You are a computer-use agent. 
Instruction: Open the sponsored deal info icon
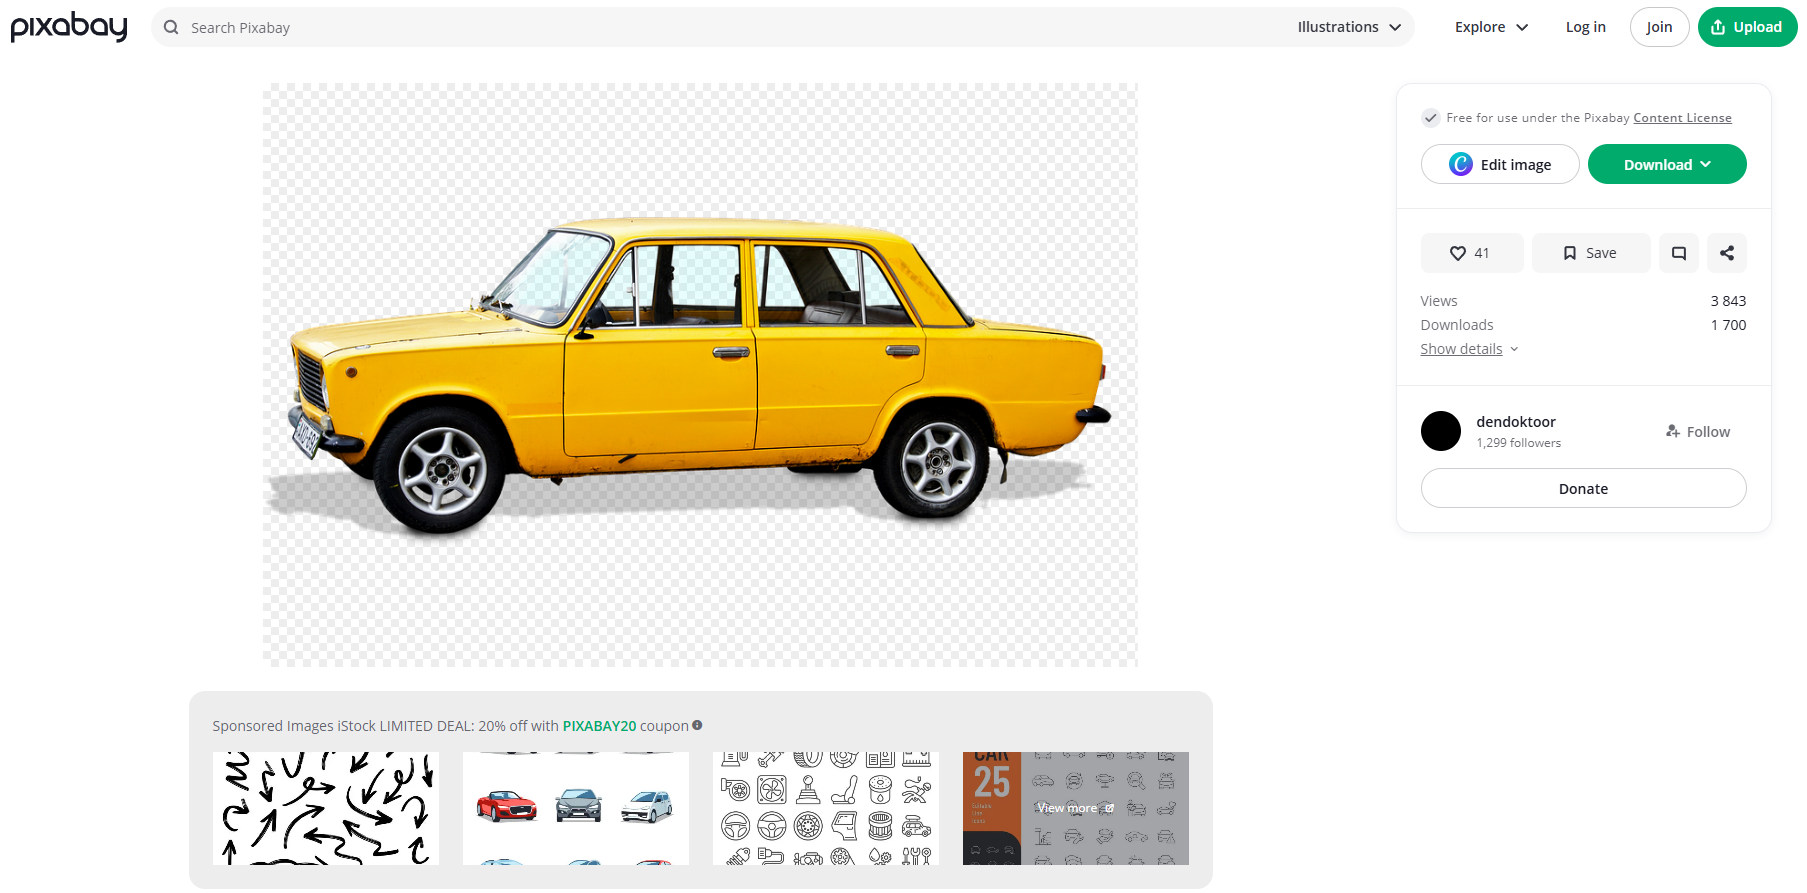click(697, 725)
